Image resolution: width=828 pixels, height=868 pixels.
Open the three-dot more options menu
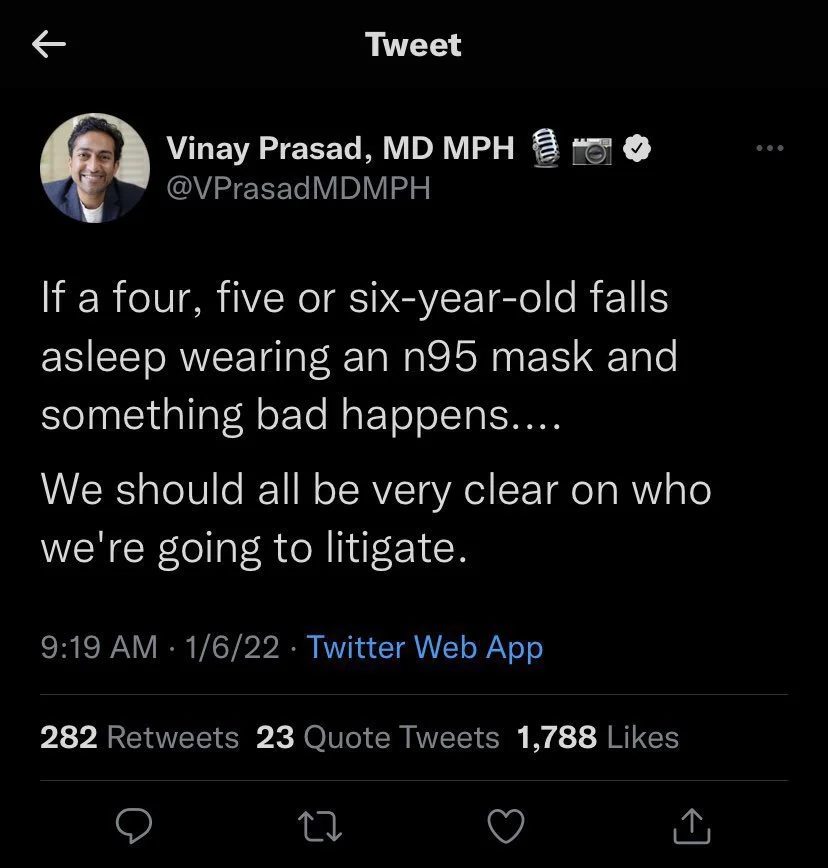pyautogui.click(x=770, y=149)
